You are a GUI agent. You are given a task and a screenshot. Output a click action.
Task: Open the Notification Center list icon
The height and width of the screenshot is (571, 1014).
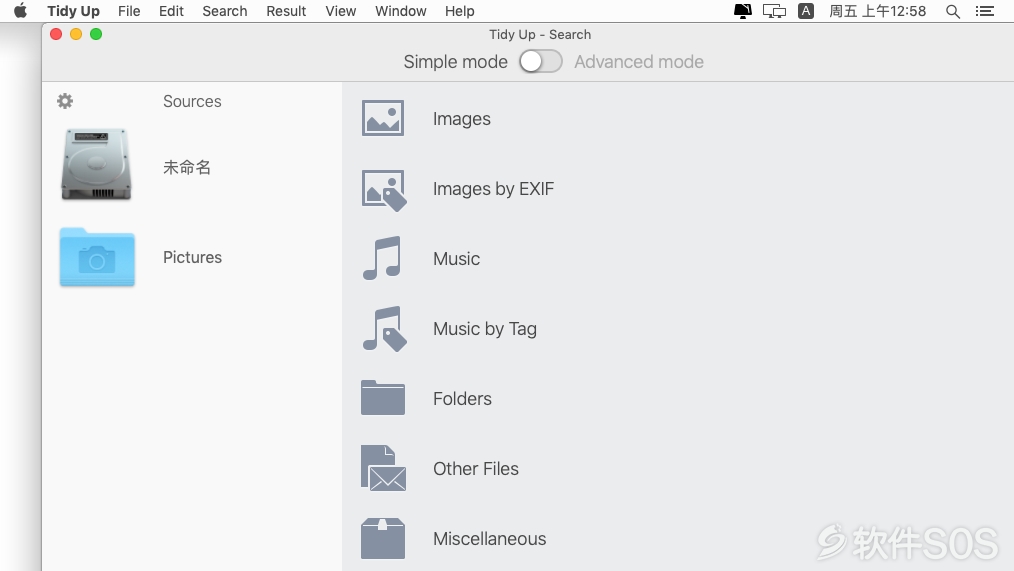[x=985, y=11]
